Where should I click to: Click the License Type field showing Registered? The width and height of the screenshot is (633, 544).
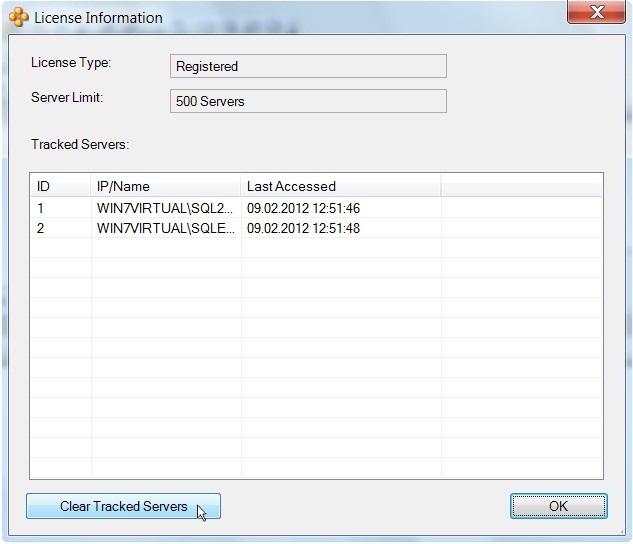click(x=308, y=67)
